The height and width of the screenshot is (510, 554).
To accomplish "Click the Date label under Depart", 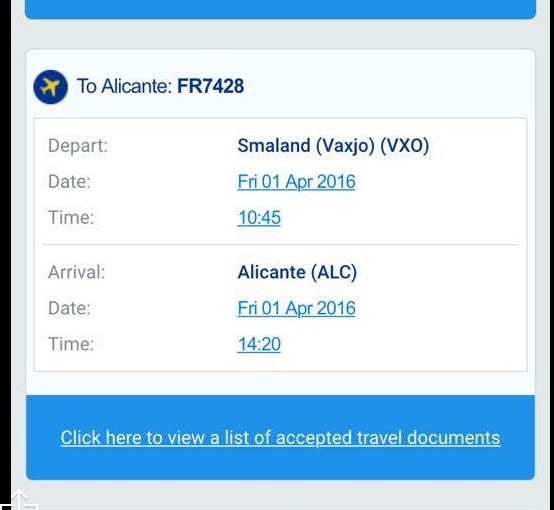I will pos(69,182).
